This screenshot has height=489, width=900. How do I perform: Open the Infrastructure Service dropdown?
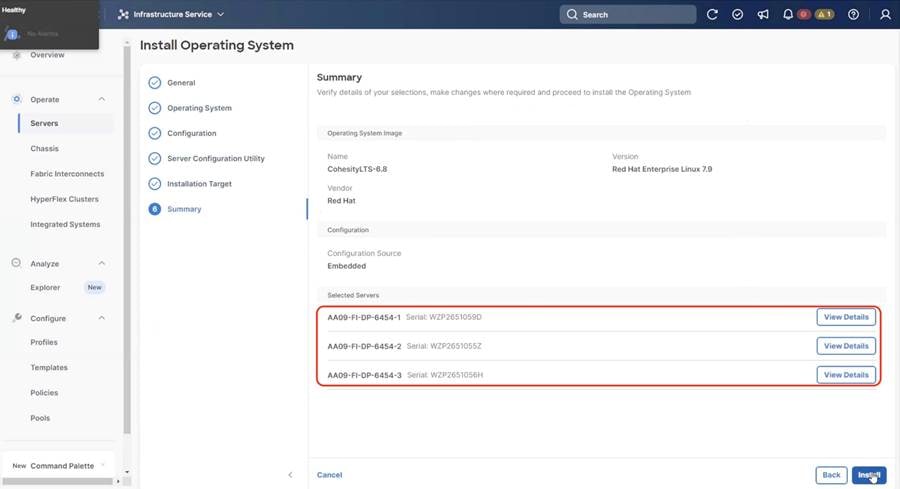(171, 15)
